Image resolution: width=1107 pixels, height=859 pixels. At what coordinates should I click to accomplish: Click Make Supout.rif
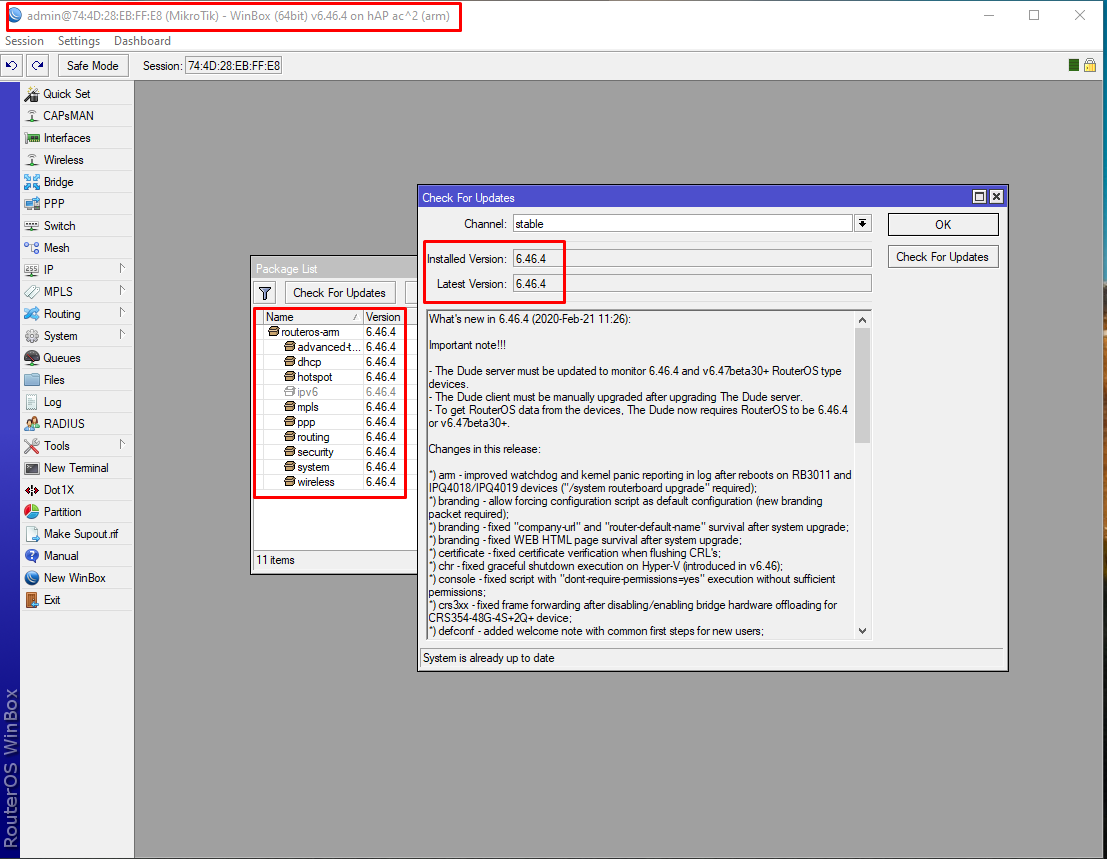pos(77,534)
